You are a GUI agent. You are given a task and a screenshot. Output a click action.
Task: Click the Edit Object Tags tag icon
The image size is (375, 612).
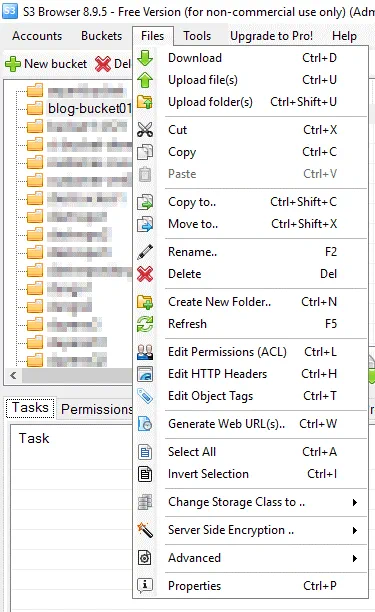pos(145,396)
